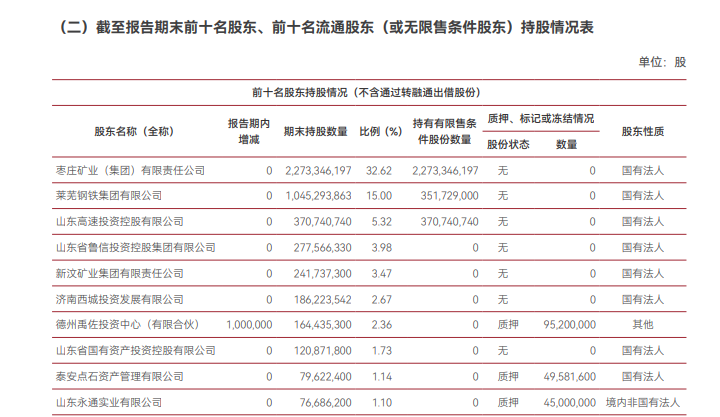The width and height of the screenshot is (720, 417).
Task: Click the column header 期末持股数量
Action: tap(315, 131)
